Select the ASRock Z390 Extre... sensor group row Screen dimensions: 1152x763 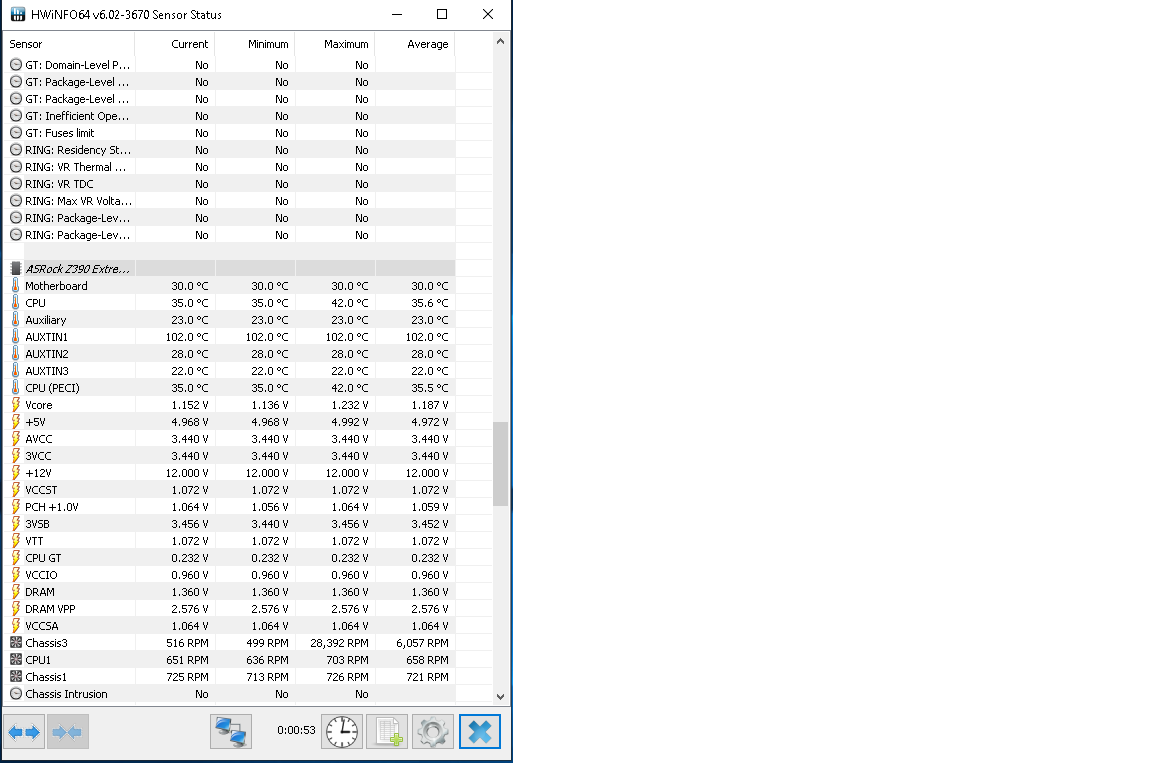pos(230,269)
